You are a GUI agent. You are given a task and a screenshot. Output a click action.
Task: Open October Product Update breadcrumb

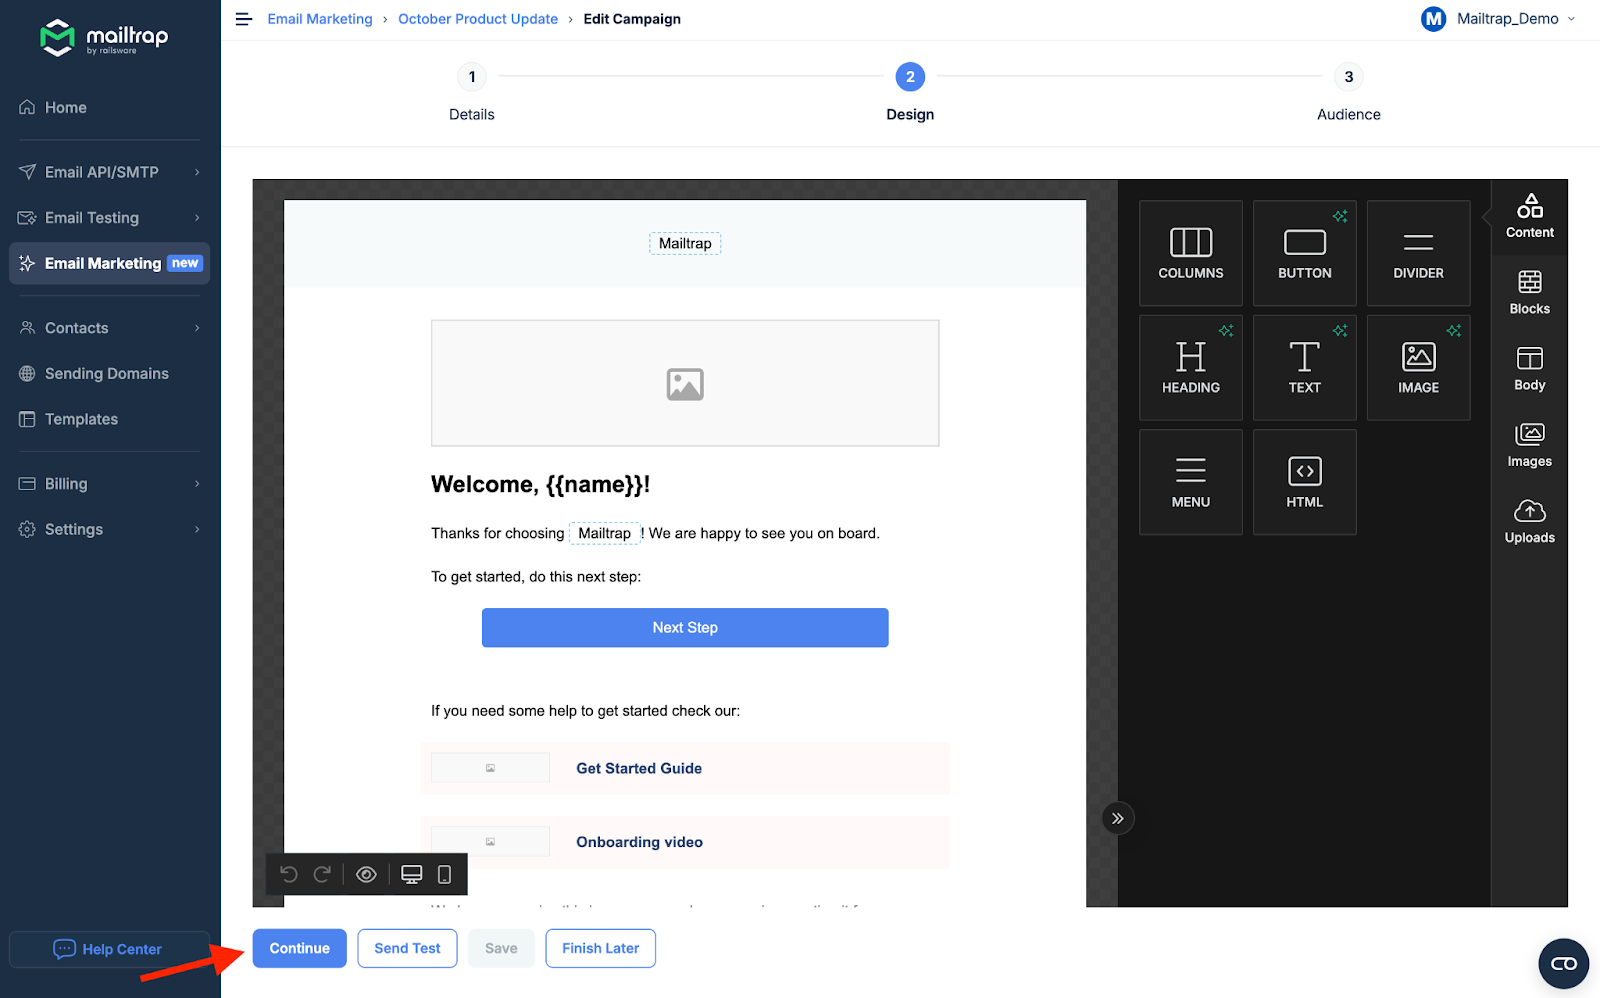[478, 19]
